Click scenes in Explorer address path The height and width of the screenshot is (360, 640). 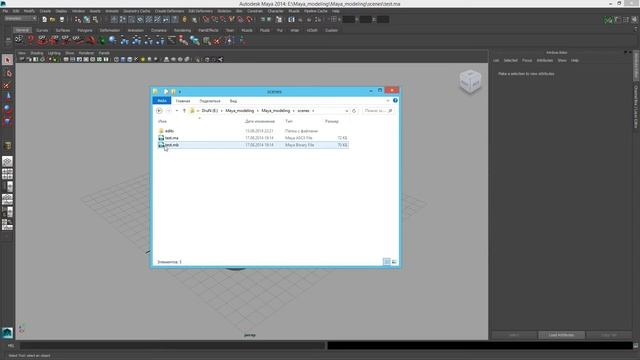(303, 111)
